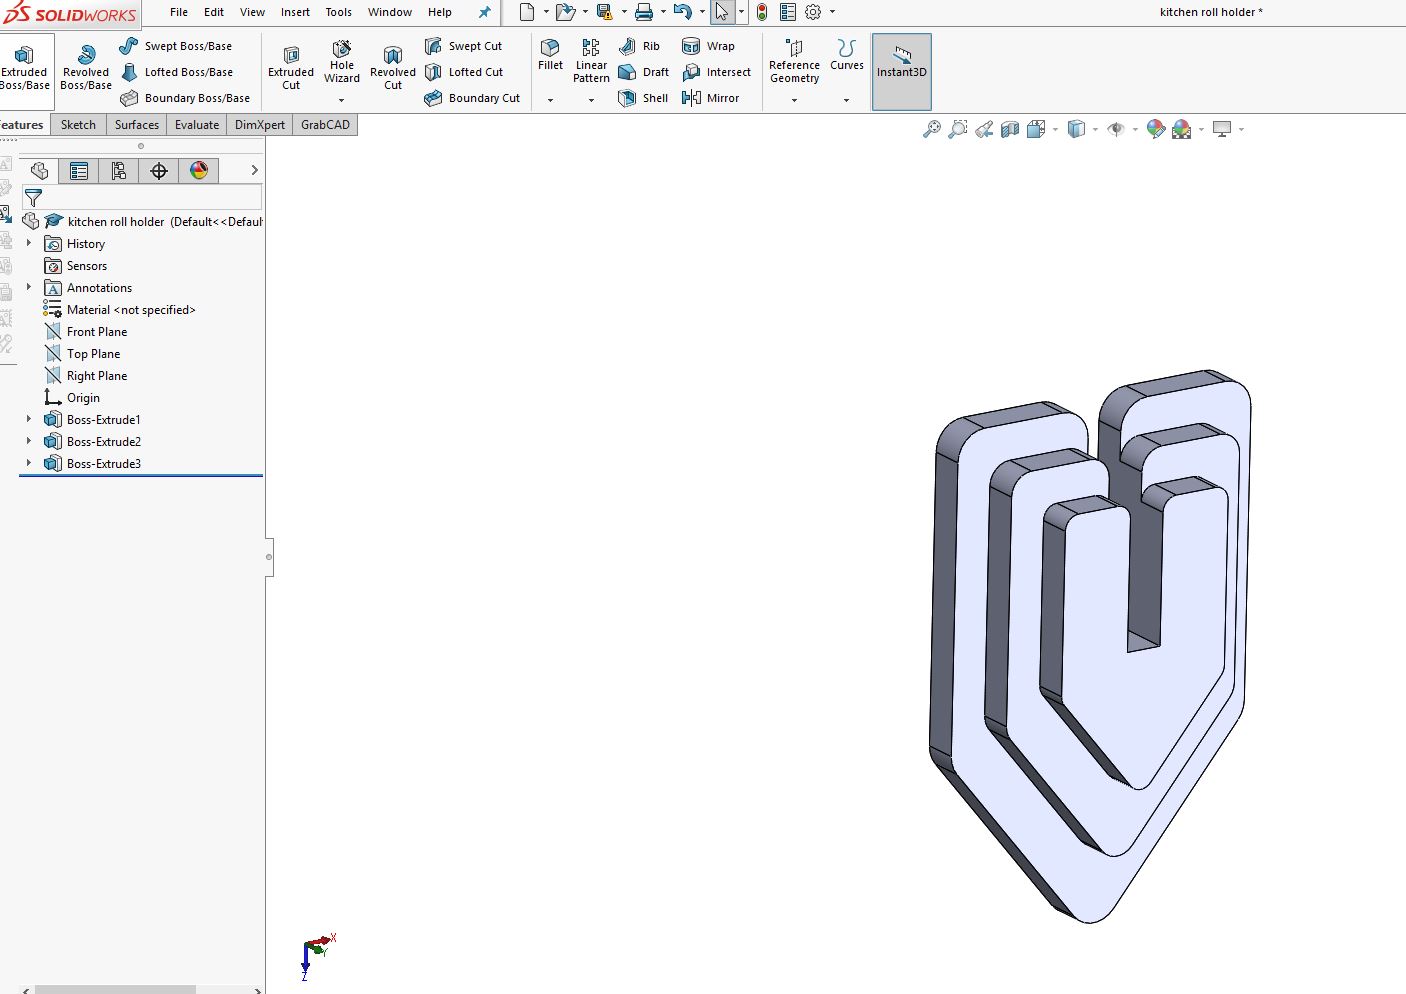This screenshot has height=994, width=1406.
Task: Click the Intersect tool
Action: (x=716, y=72)
